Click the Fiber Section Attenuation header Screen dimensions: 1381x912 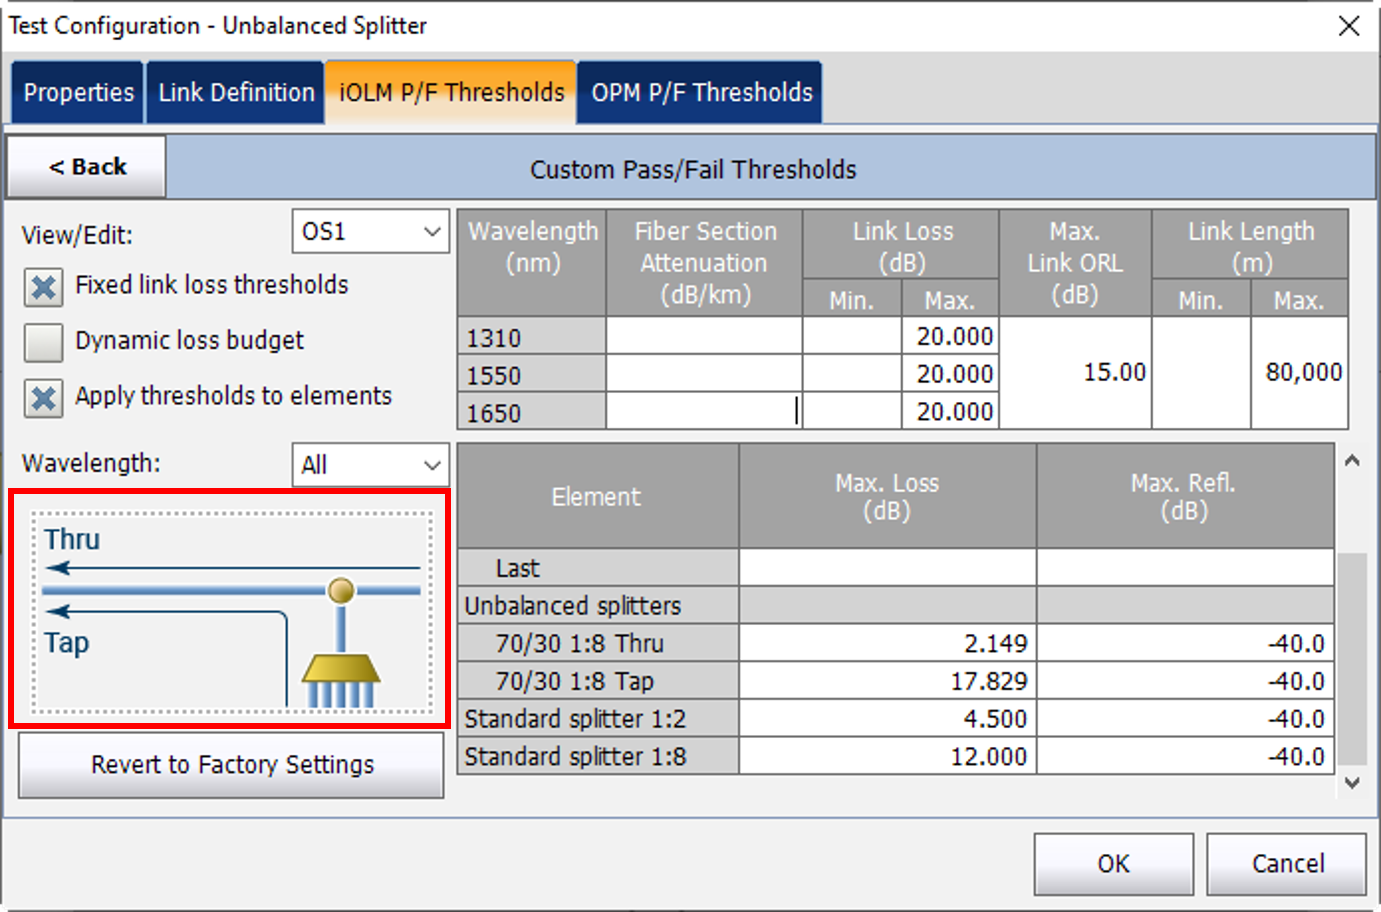(704, 263)
